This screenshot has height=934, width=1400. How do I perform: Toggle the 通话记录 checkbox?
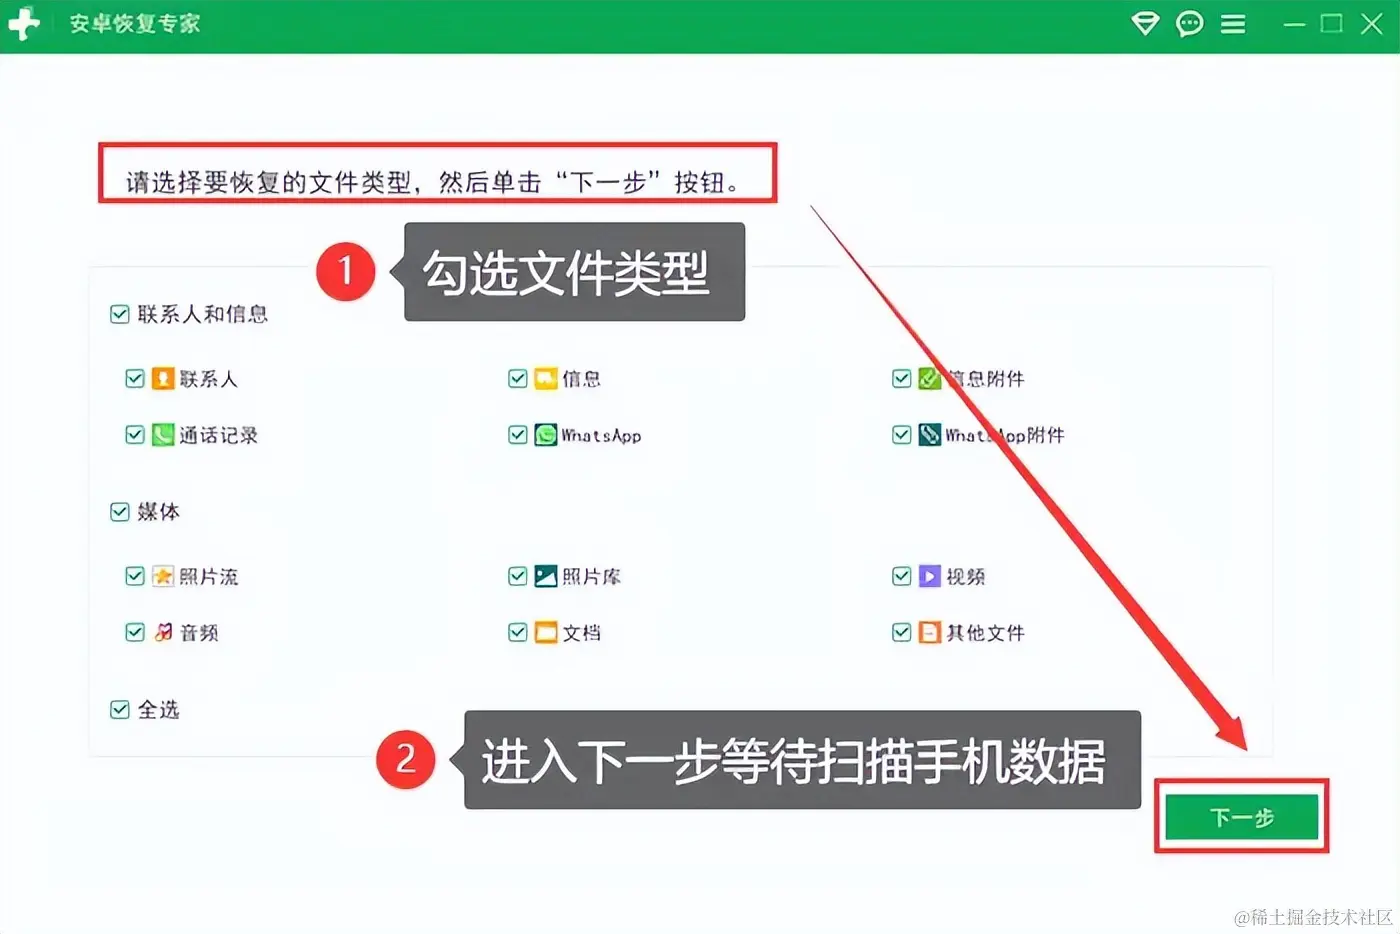[x=135, y=435]
